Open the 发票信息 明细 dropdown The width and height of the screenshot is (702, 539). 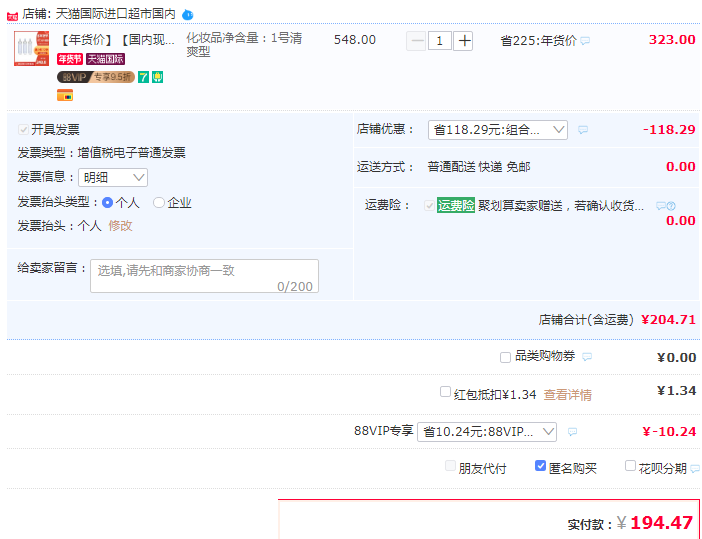[113, 178]
